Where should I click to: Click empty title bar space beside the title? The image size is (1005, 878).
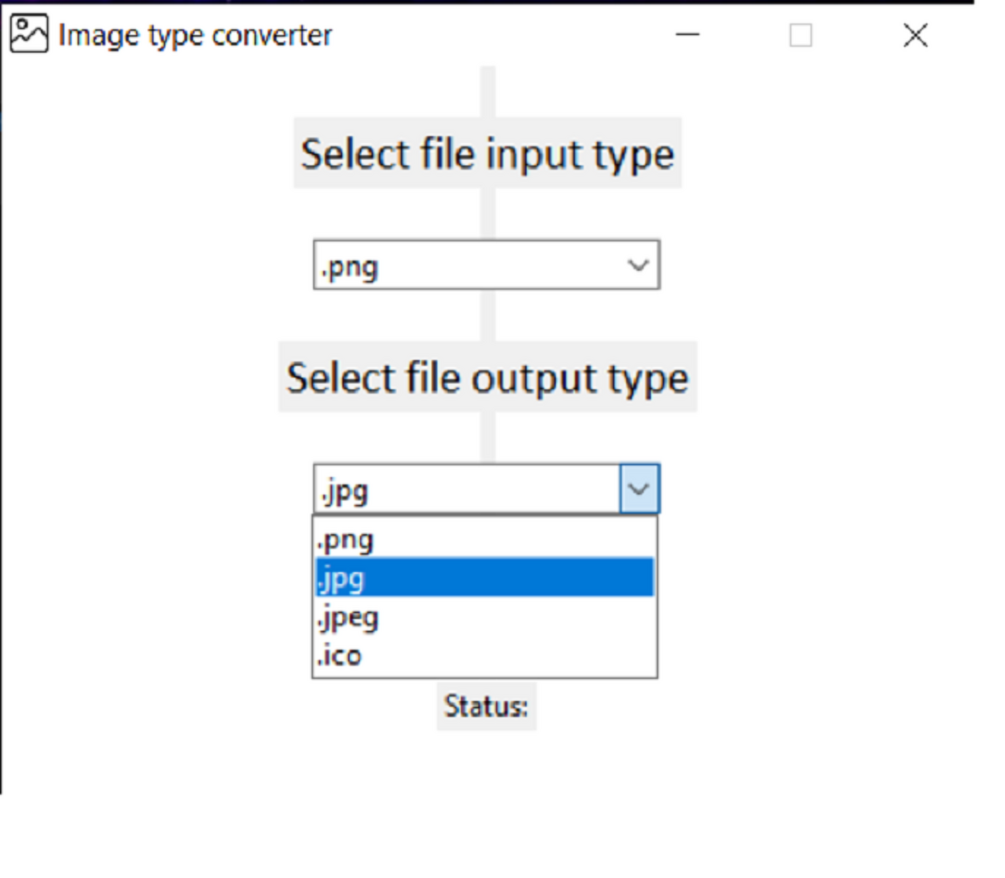(500, 35)
